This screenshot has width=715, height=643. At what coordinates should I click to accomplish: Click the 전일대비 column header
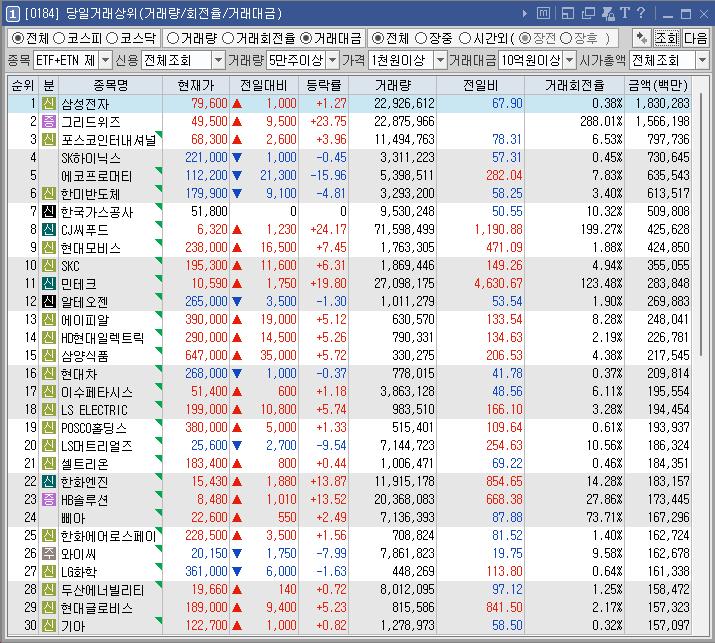pyautogui.click(x=264, y=85)
